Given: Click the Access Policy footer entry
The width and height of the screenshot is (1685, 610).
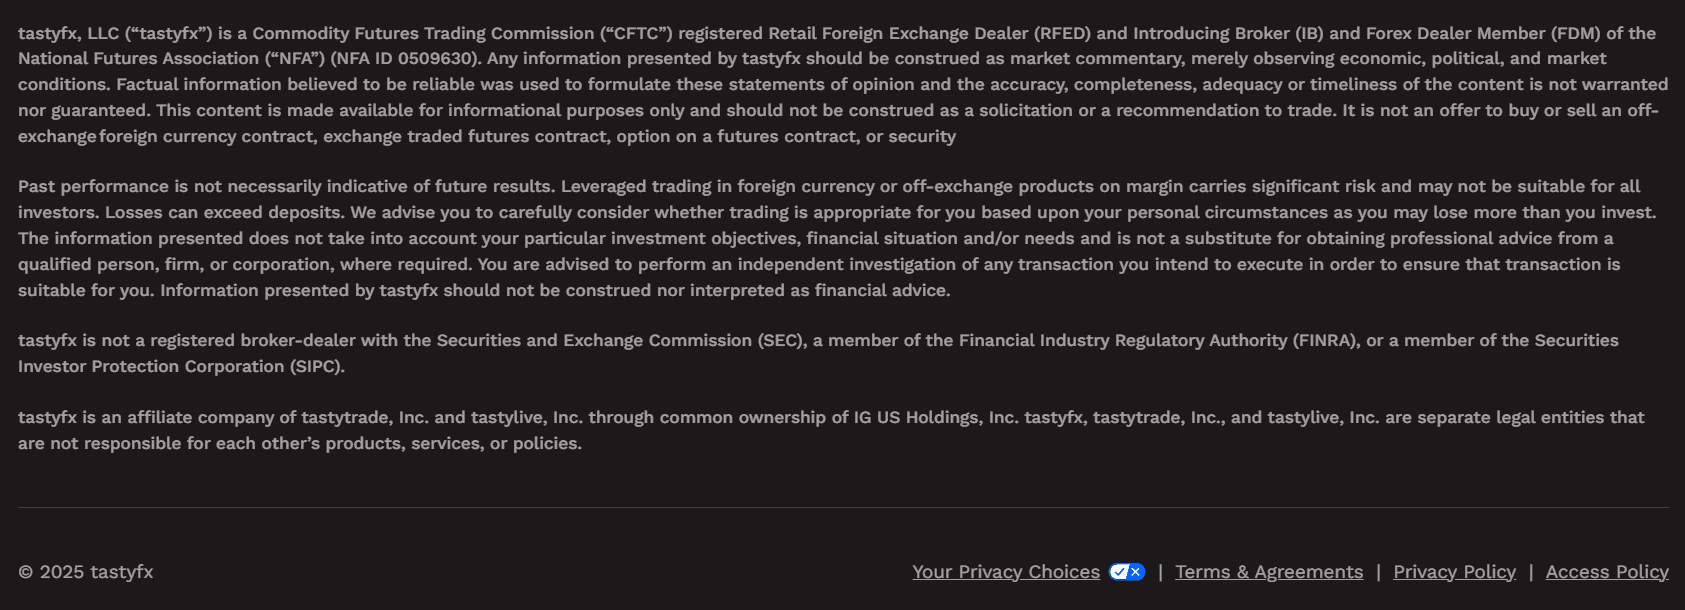Looking at the screenshot, I should click(1607, 572).
